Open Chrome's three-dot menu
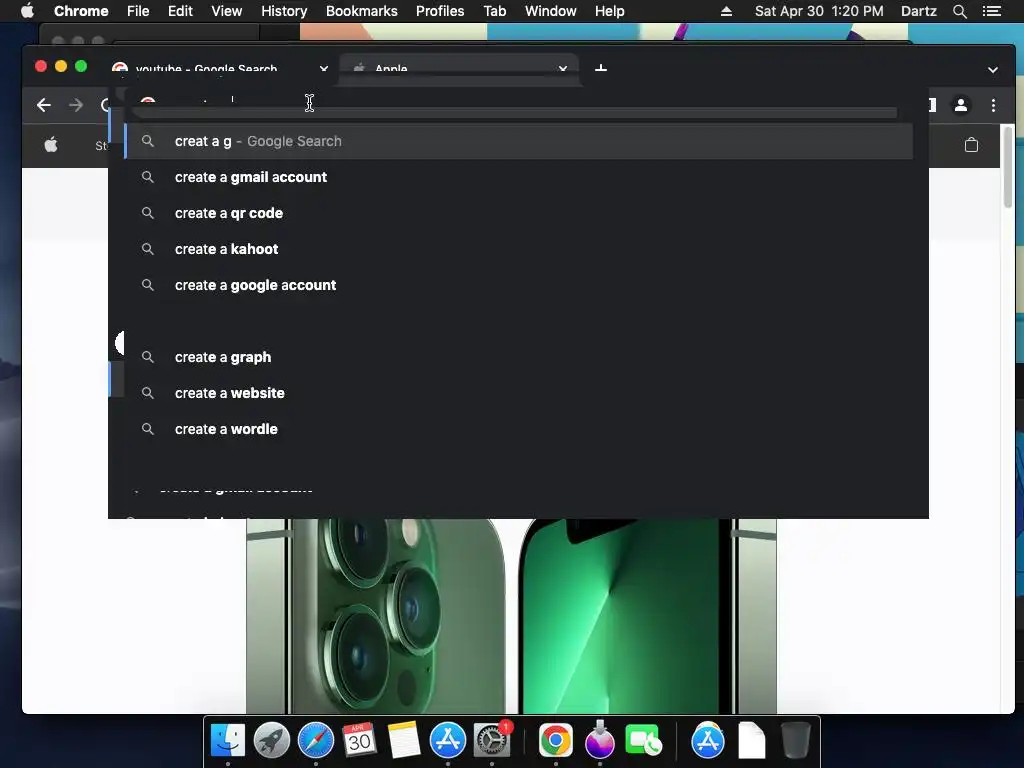The height and width of the screenshot is (768, 1024). pos(993,105)
